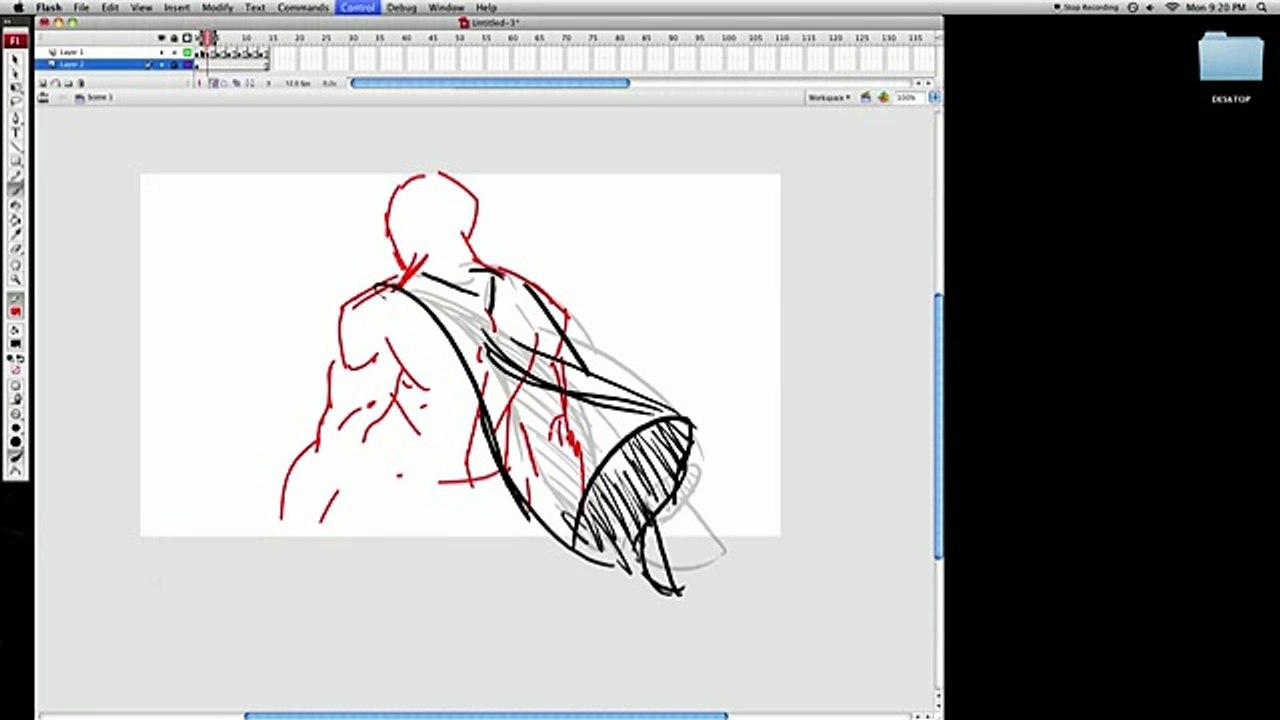Open the Workspace dropdown
The width and height of the screenshot is (1280, 720).
pos(829,97)
